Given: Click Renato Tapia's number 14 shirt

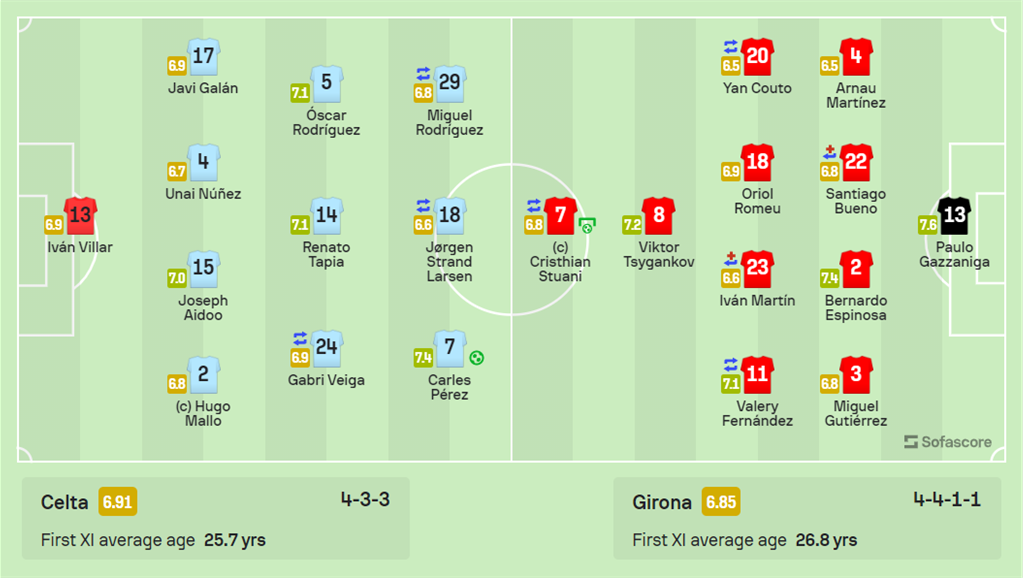Looking at the screenshot, I should tap(326, 215).
